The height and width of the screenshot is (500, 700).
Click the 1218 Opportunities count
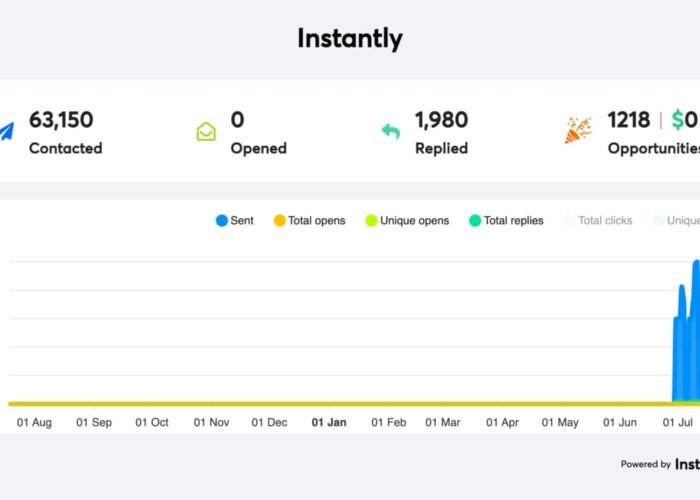click(628, 120)
